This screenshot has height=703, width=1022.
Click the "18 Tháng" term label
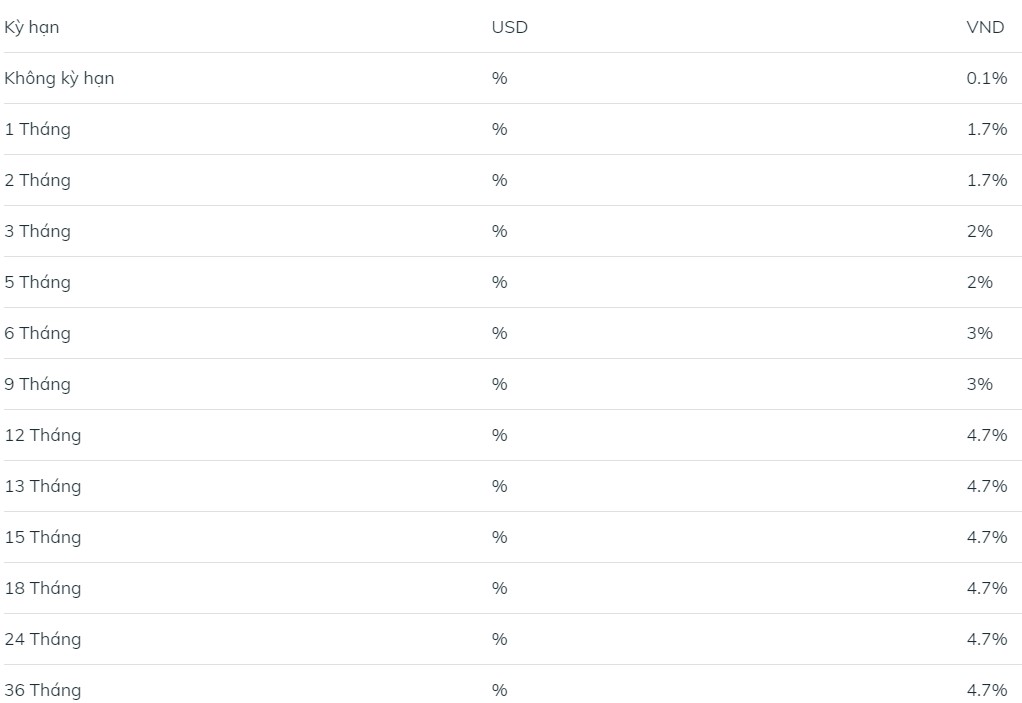(43, 588)
